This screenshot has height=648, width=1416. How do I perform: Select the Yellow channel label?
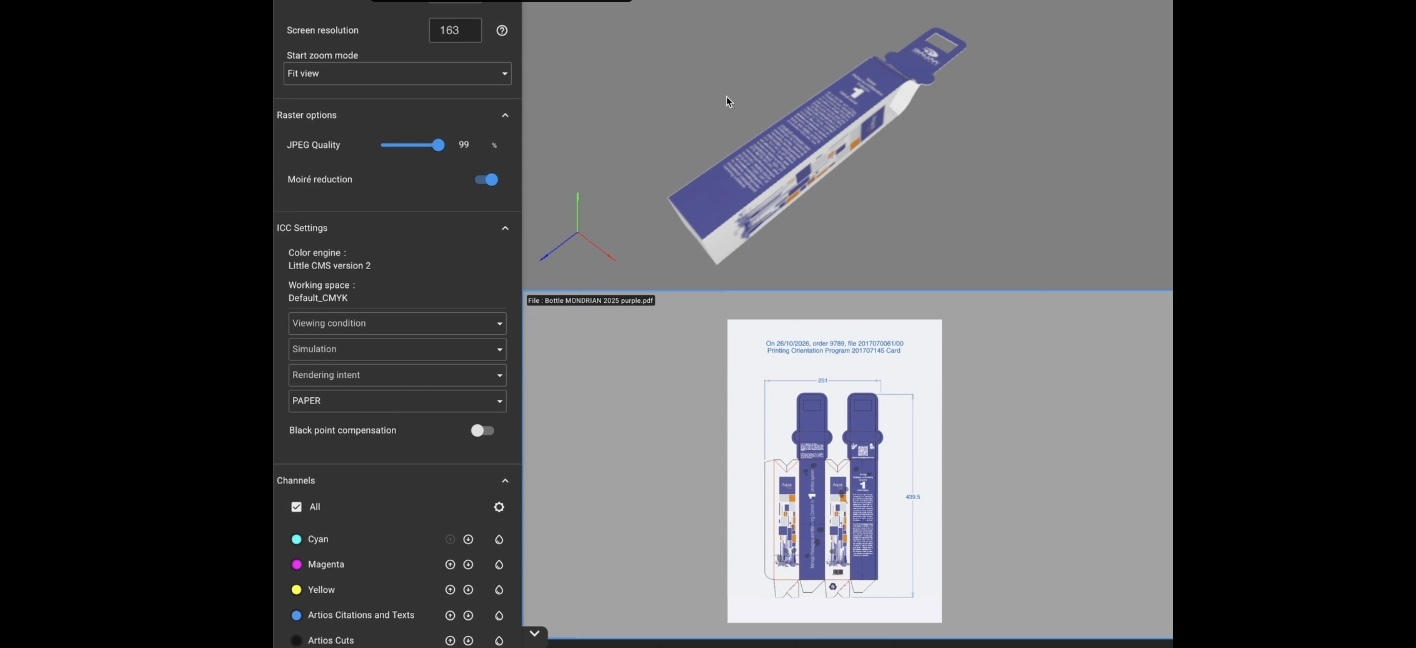321,590
